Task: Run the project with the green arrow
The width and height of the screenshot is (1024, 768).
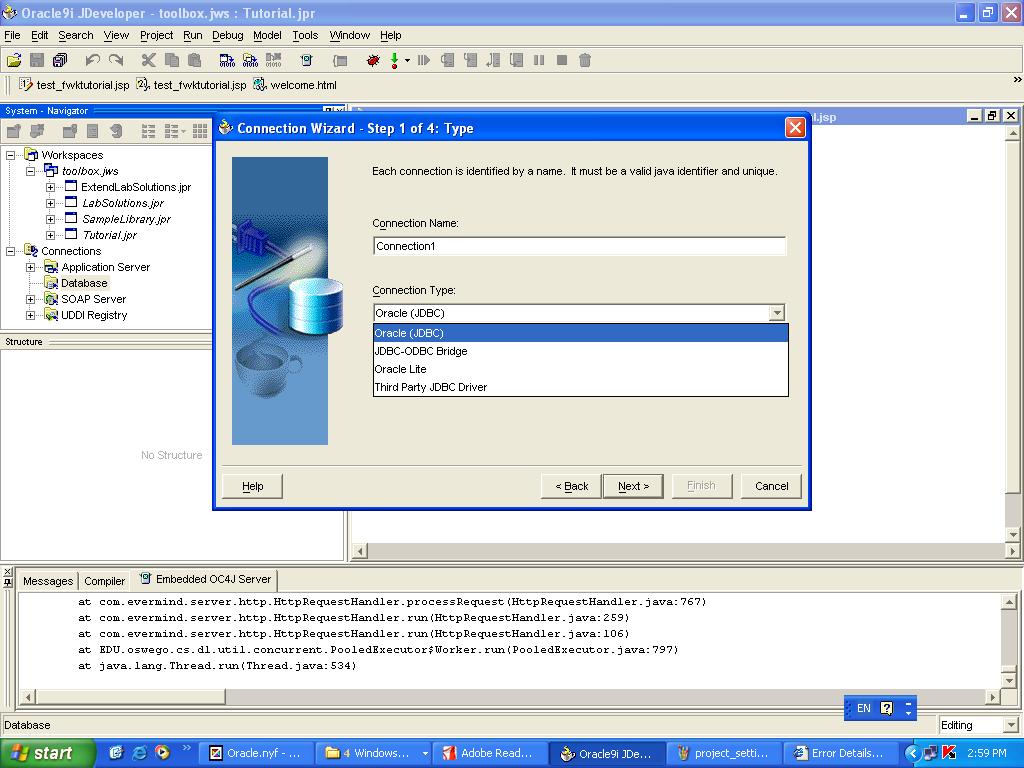Action: 394,61
